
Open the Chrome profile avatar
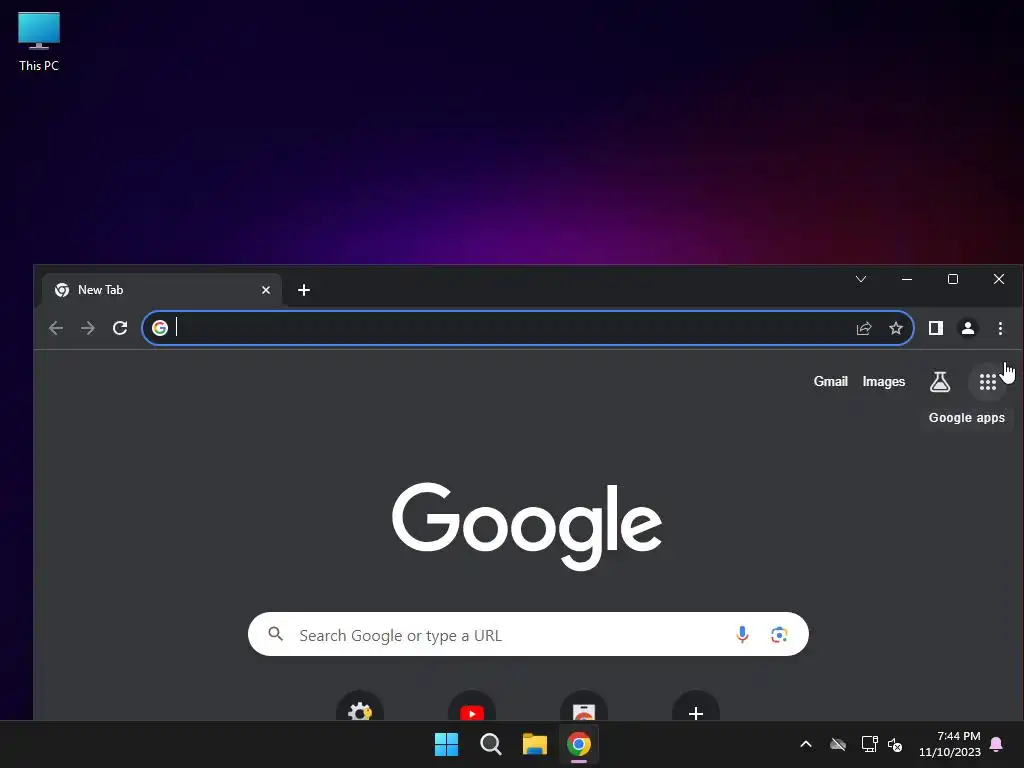968,328
